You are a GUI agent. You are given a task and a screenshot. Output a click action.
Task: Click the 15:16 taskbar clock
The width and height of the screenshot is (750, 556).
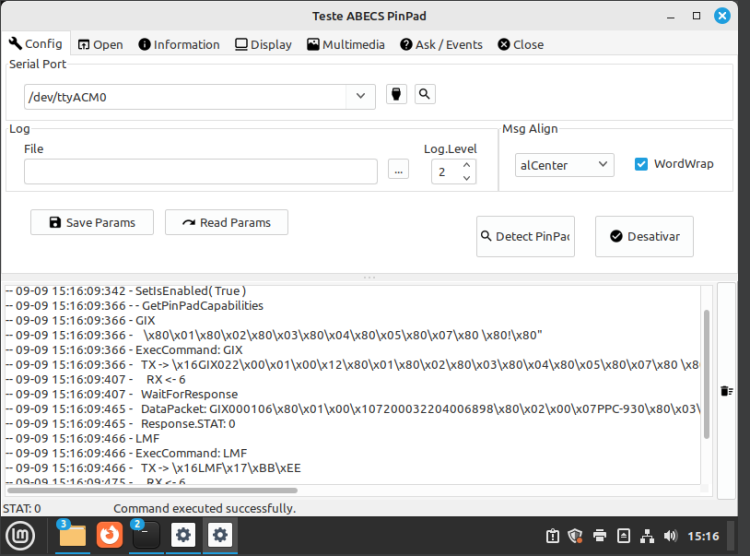pos(703,536)
